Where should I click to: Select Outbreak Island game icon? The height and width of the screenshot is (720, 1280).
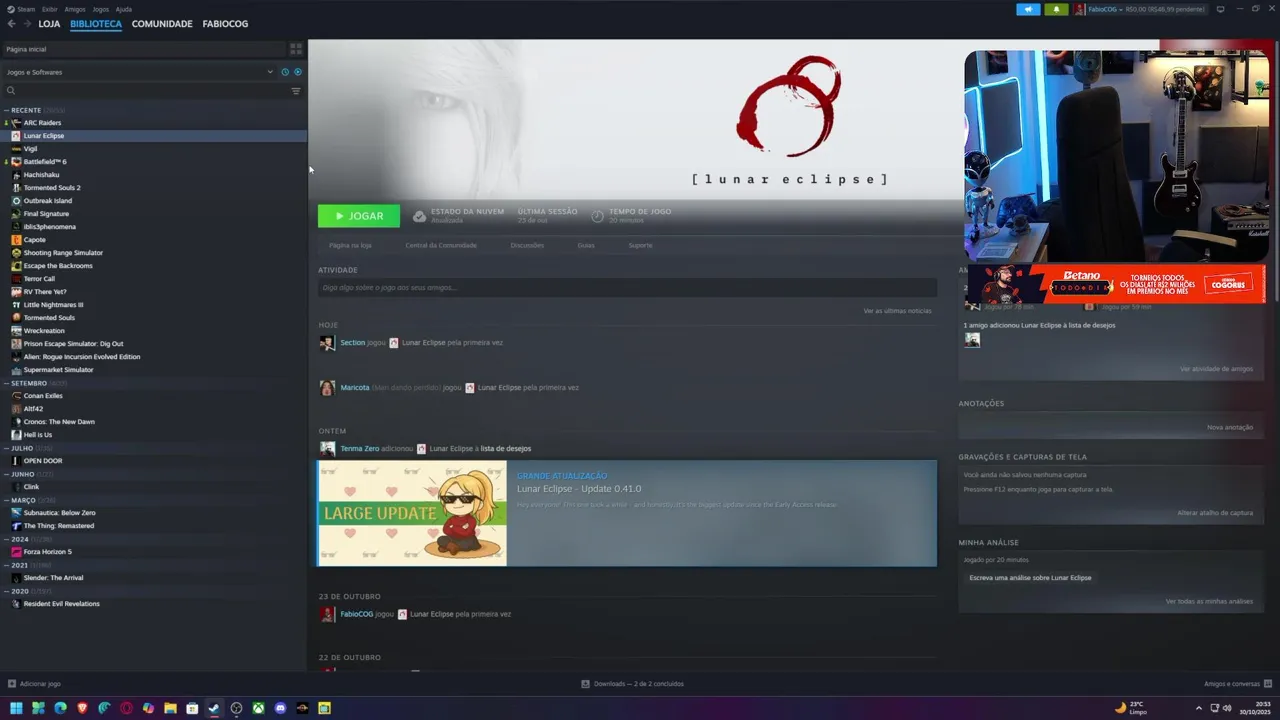click(x=16, y=201)
